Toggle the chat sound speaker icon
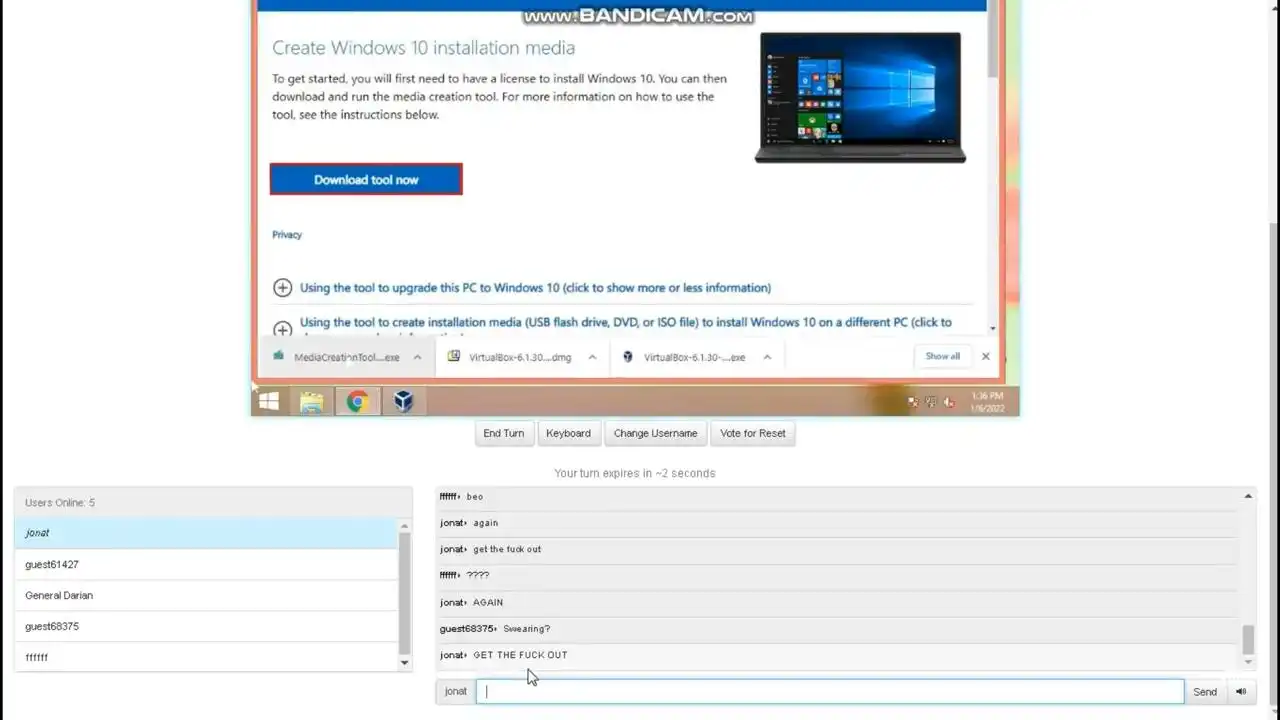 1241,691
